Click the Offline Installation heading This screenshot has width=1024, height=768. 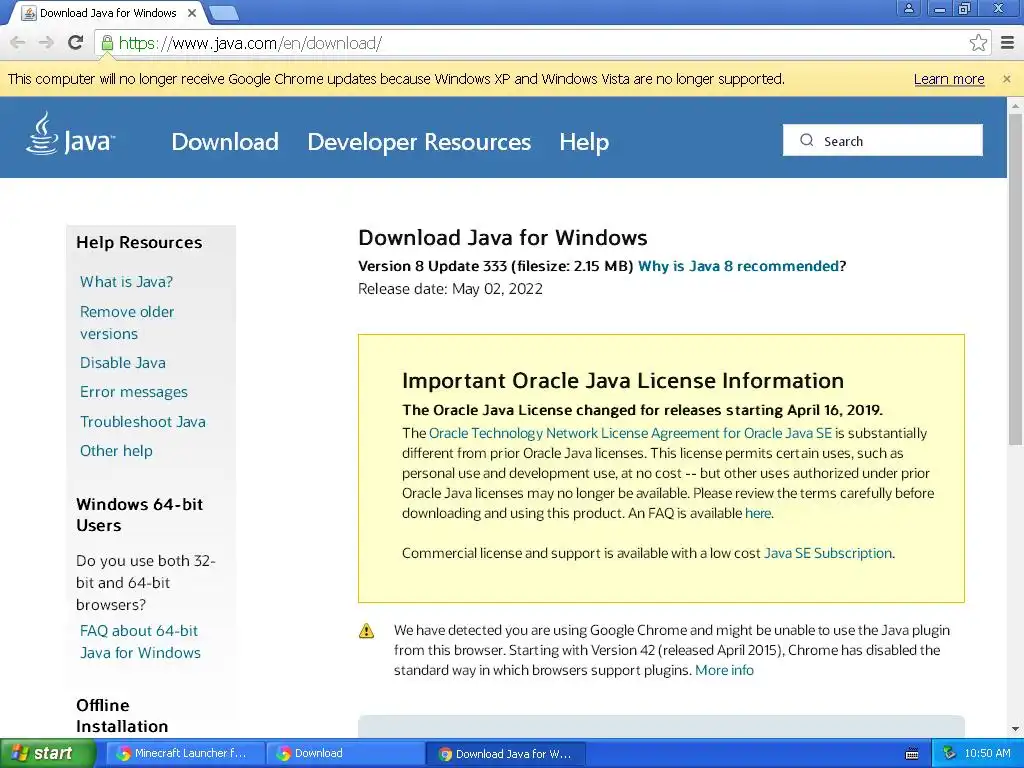[x=122, y=716]
